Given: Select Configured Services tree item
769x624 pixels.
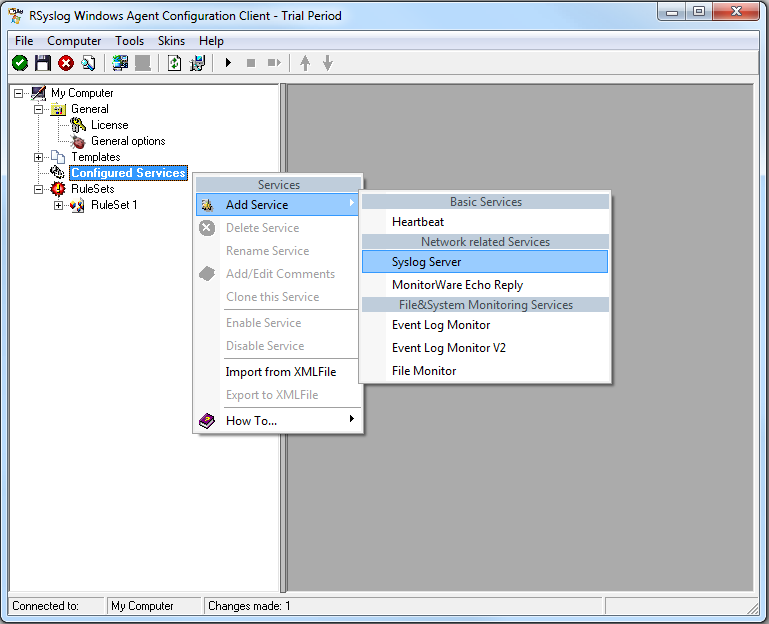Looking at the screenshot, I should [128, 173].
